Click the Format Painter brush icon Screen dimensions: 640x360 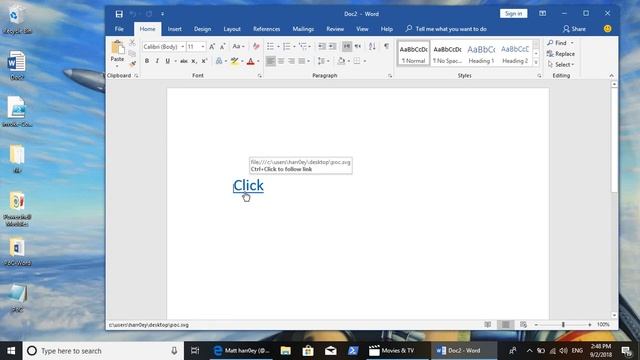tap(132, 64)
